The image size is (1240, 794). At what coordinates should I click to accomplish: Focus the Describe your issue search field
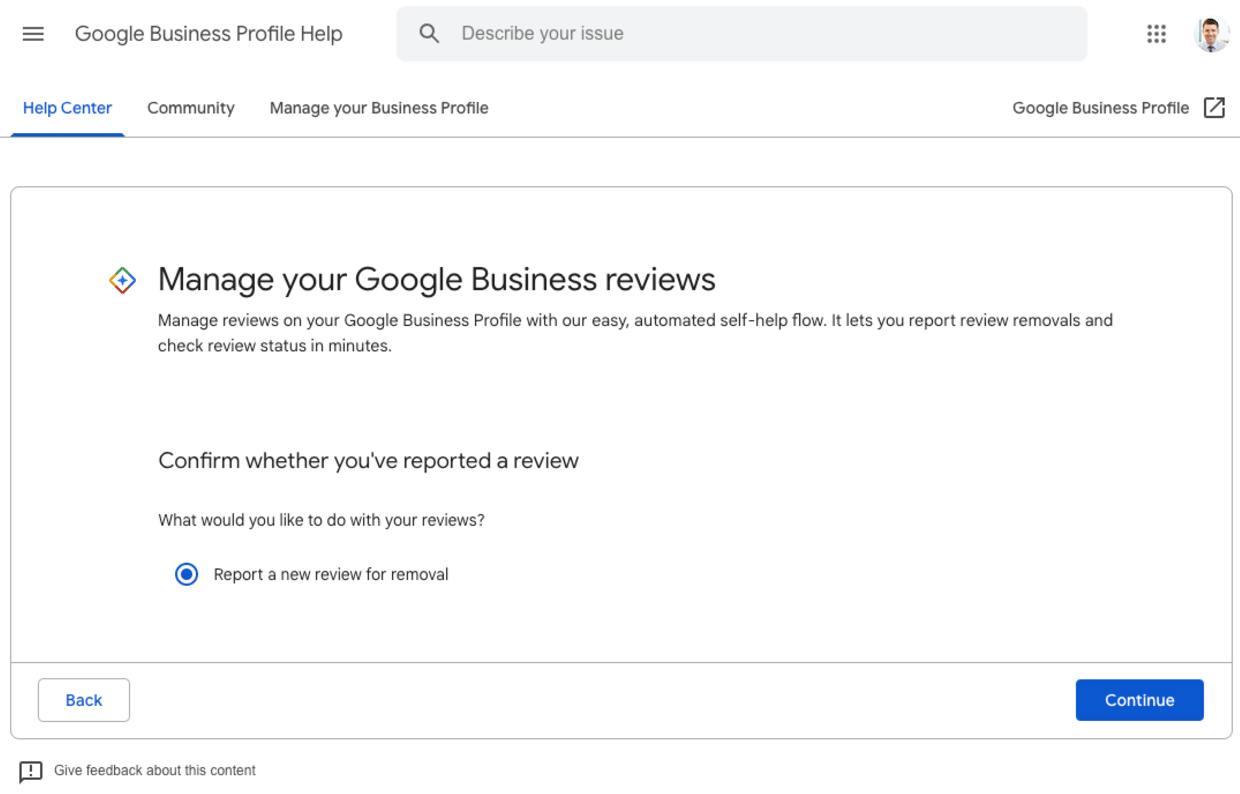pos(742,34)
